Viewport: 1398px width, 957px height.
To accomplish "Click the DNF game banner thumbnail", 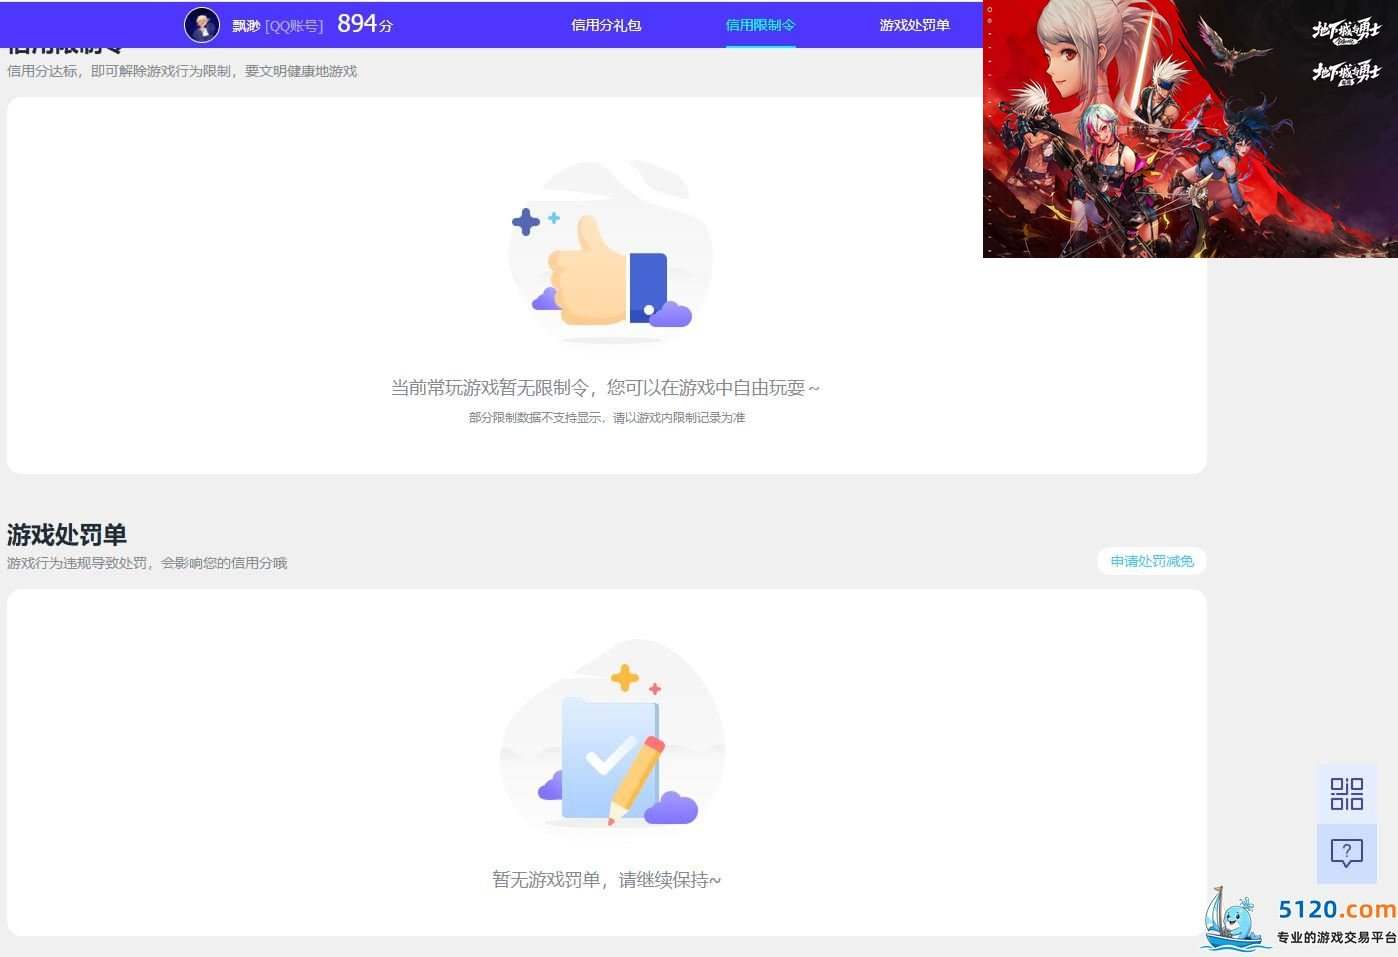I will [x=1190, y=129].
